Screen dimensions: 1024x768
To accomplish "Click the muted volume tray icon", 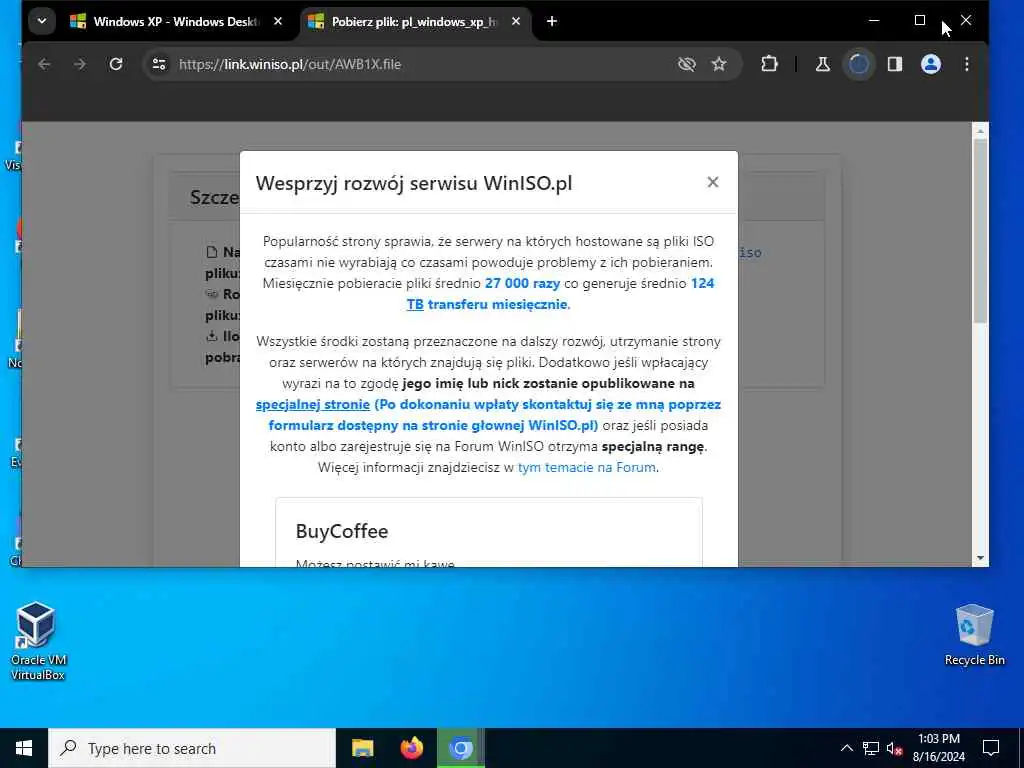I will tap(894, 748).
